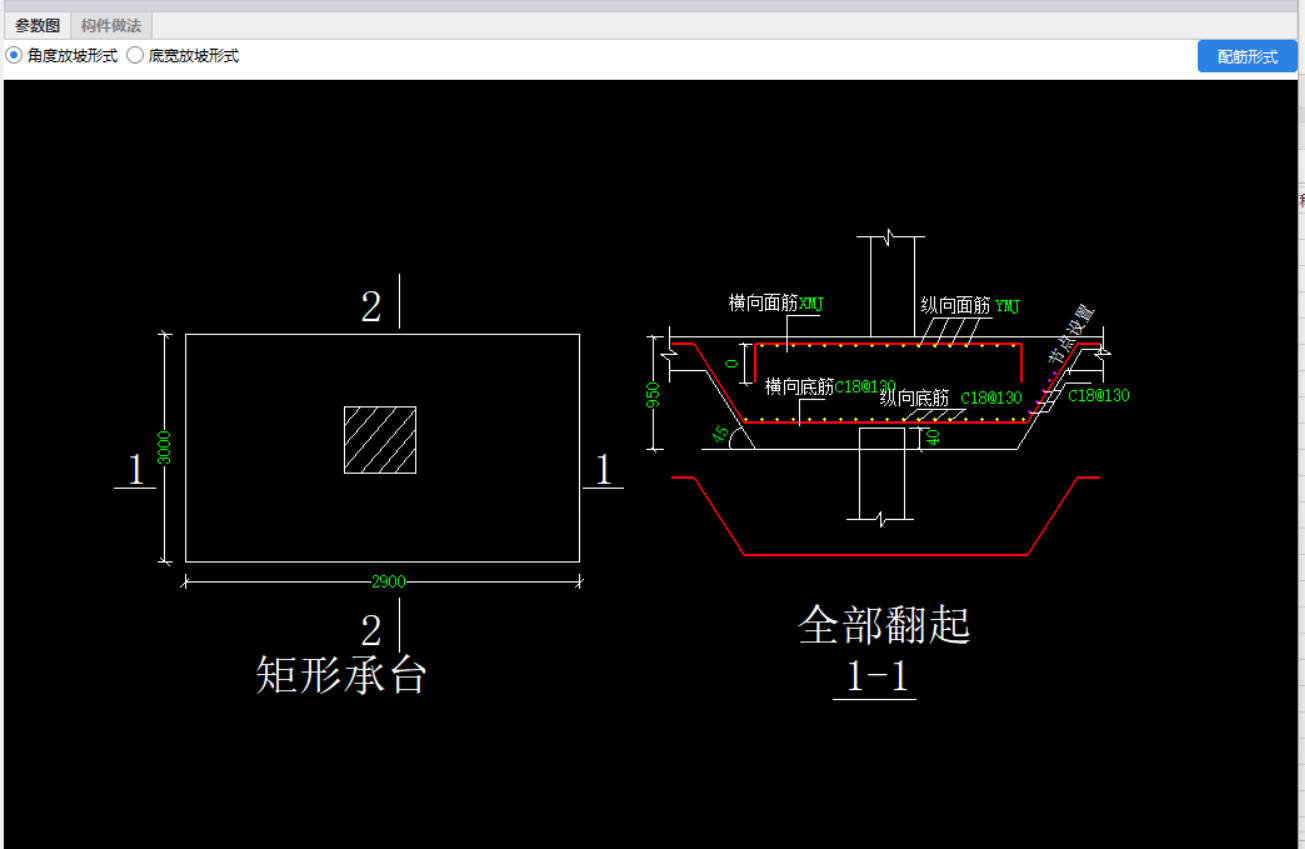The width and height of the screenshot is (1305, 849).
Task: Edit C18@130 next to 纵向底筋
Action: coord(991,398)
